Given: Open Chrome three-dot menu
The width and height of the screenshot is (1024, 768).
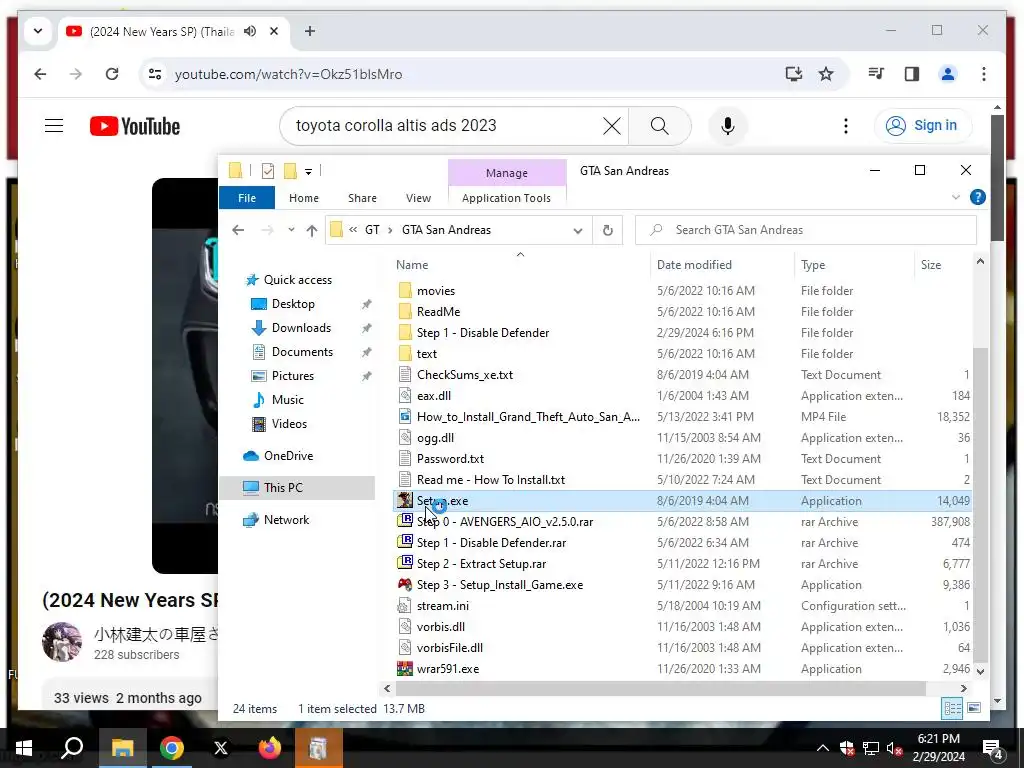Looking at the screenshot, I should coord(984,74).
